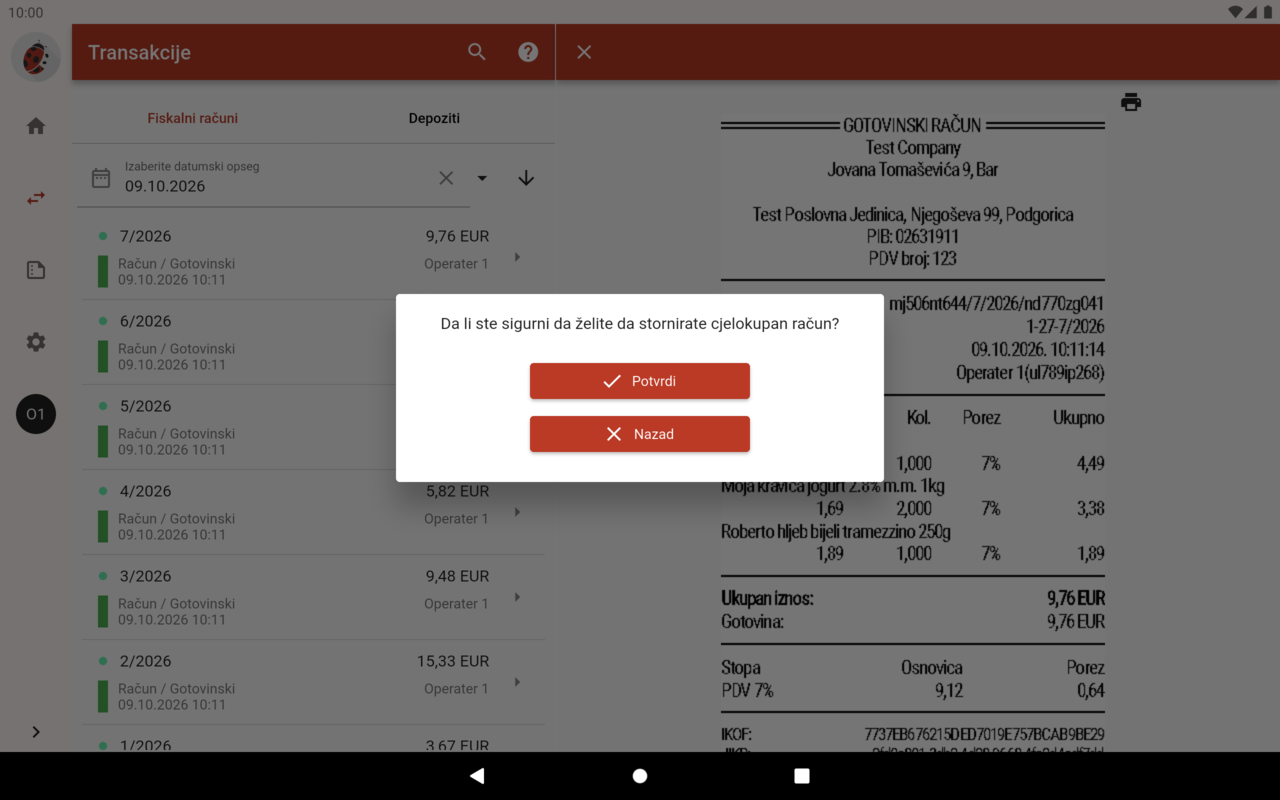Viewport: 1280px width, 800px height.
Task: Expand transaction 7/2026 arrow
Action: tap(517, 257)
